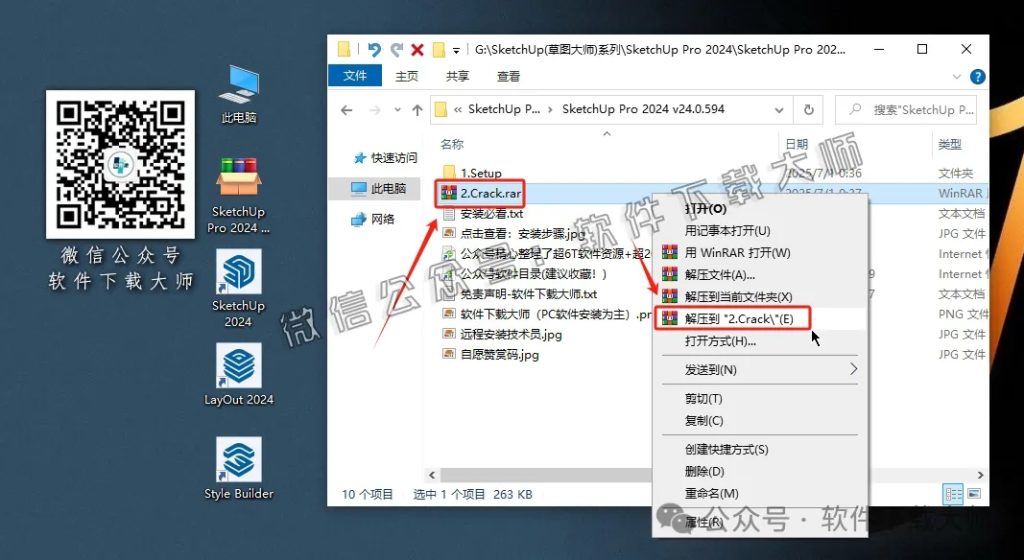This screenshot has height=560, width=1024.
Task: Click the horizontal scrollbar left arrow
Action: [x=431, y=475]
